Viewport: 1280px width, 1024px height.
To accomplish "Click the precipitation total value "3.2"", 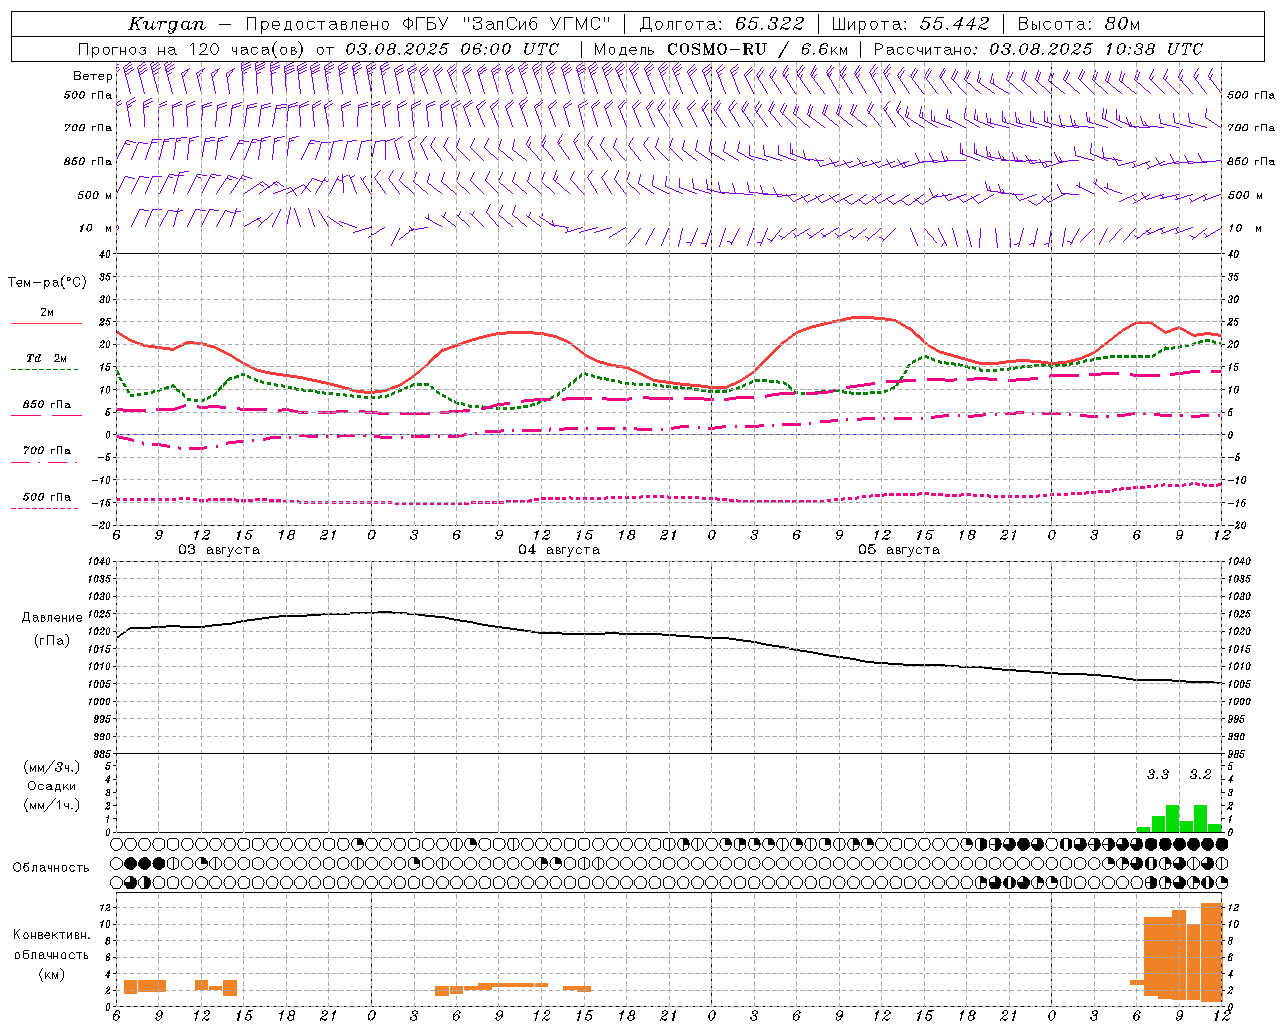I will point(1200,775).
